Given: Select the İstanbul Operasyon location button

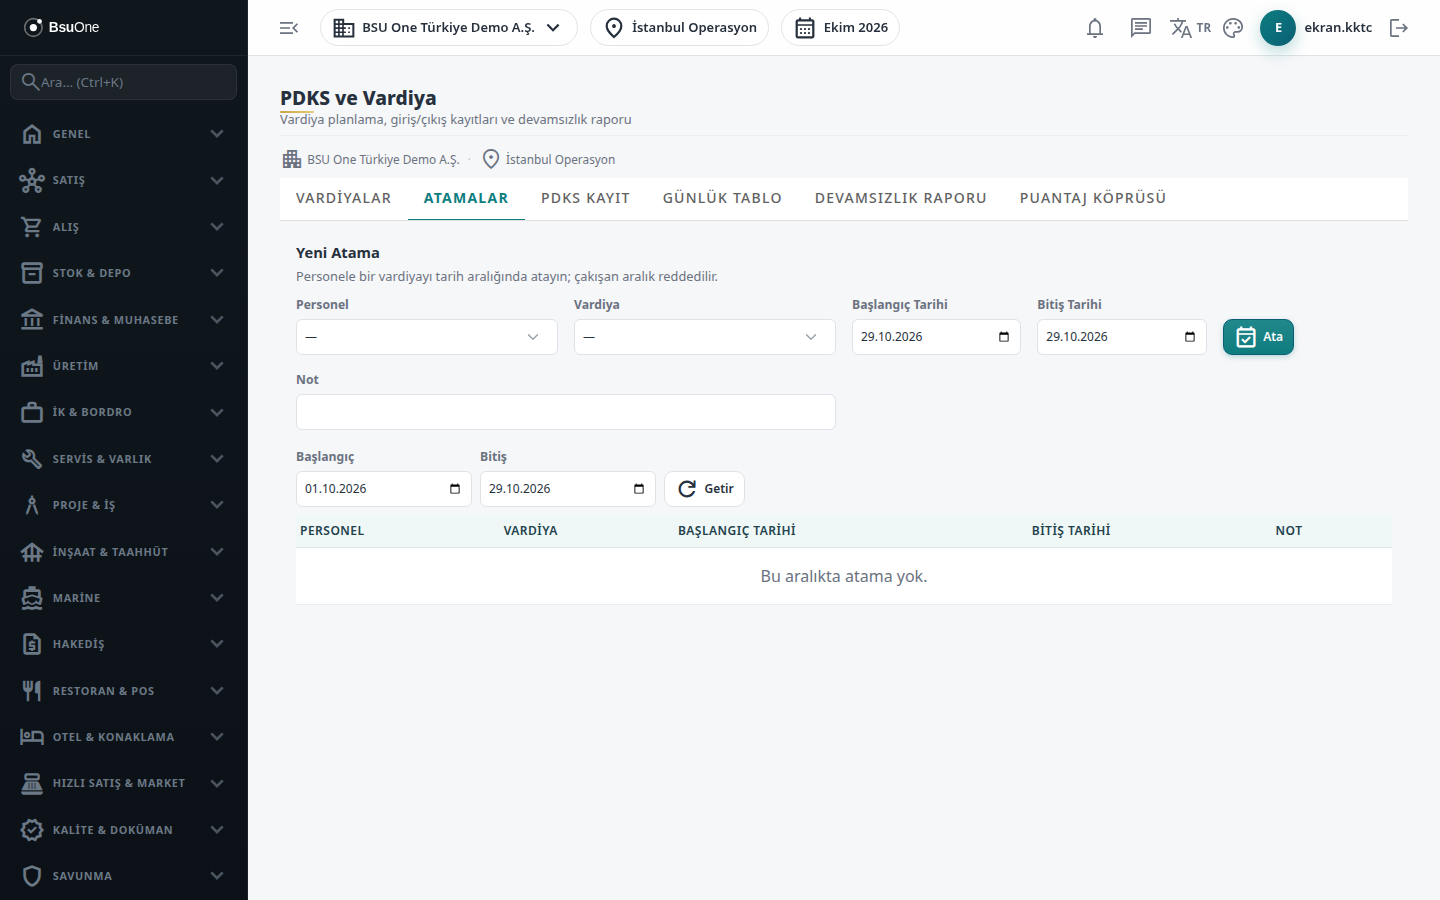Looking at the screenshot, I should click(680, 28).
